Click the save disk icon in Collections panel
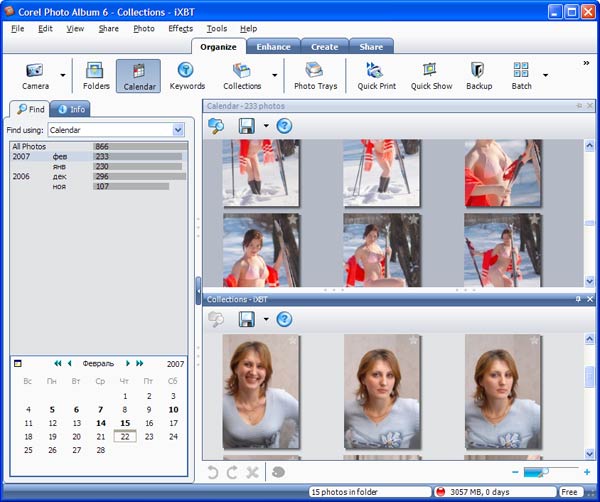 (246, 319)
